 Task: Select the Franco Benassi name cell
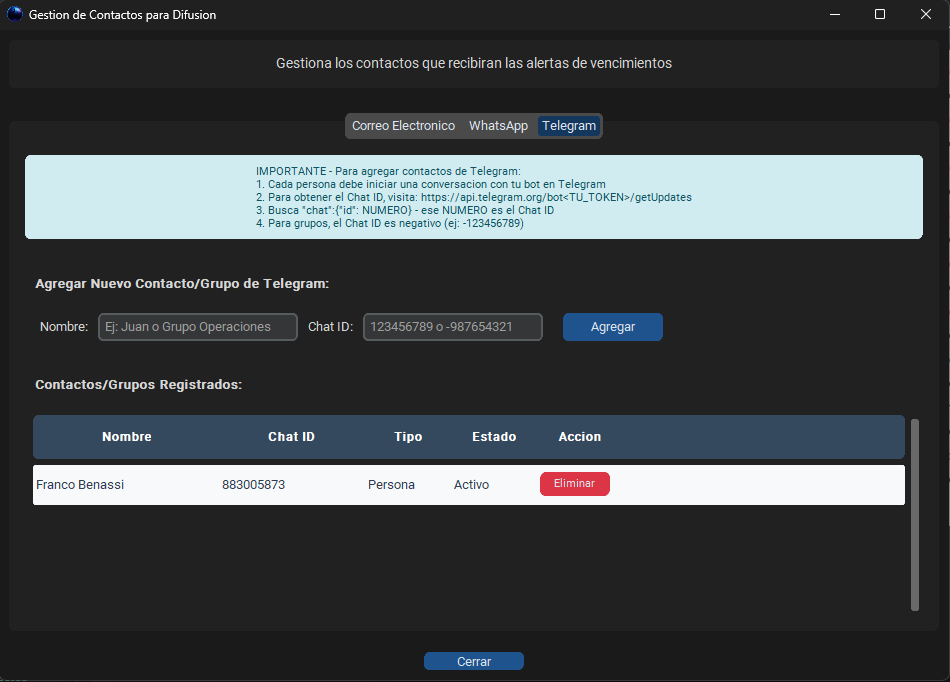[80, 485]
